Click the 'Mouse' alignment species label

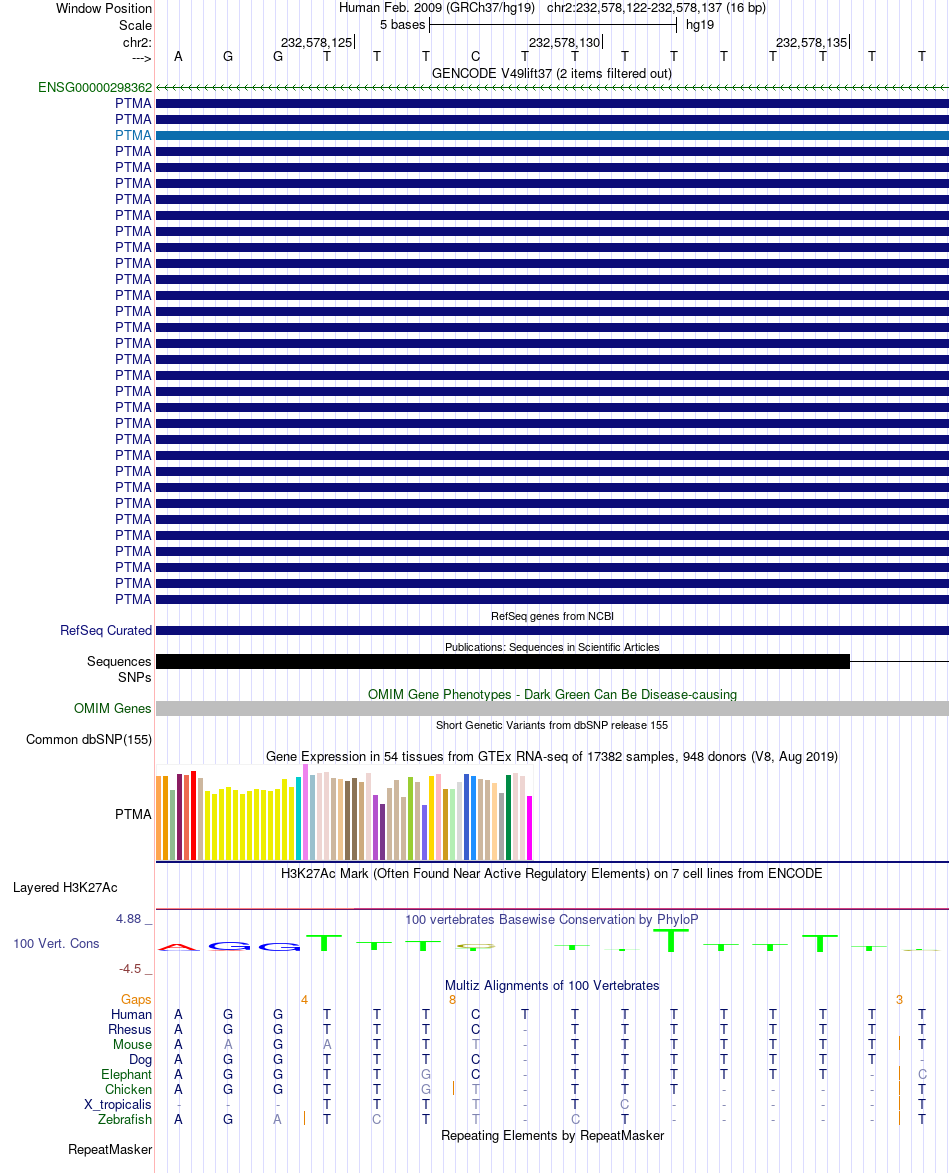(132, 1044)
